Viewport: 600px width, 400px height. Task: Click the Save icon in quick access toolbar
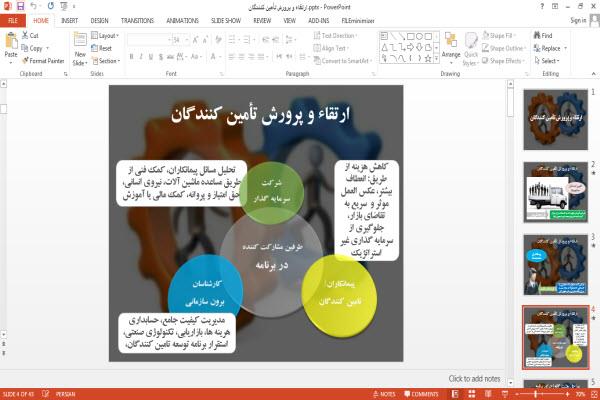20,6
